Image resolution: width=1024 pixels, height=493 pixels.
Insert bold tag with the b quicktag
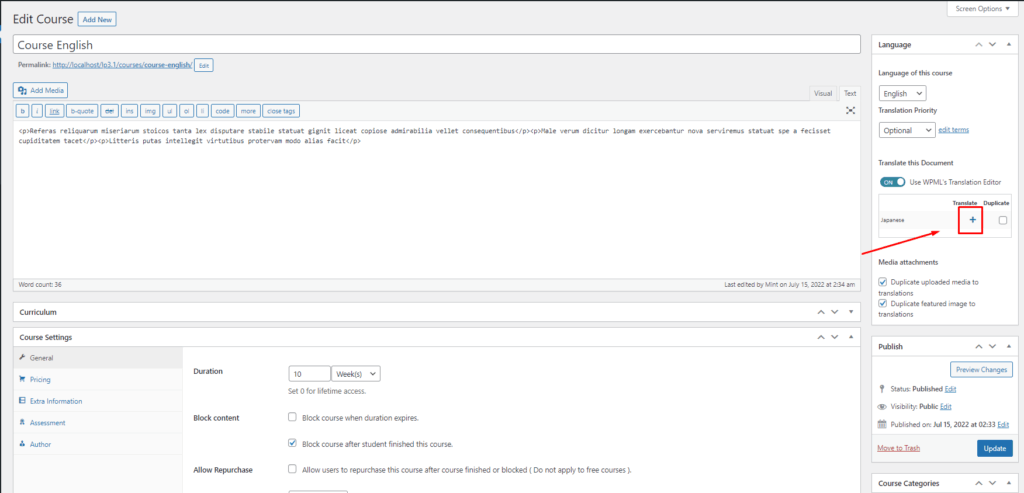[x=23, y=111]
